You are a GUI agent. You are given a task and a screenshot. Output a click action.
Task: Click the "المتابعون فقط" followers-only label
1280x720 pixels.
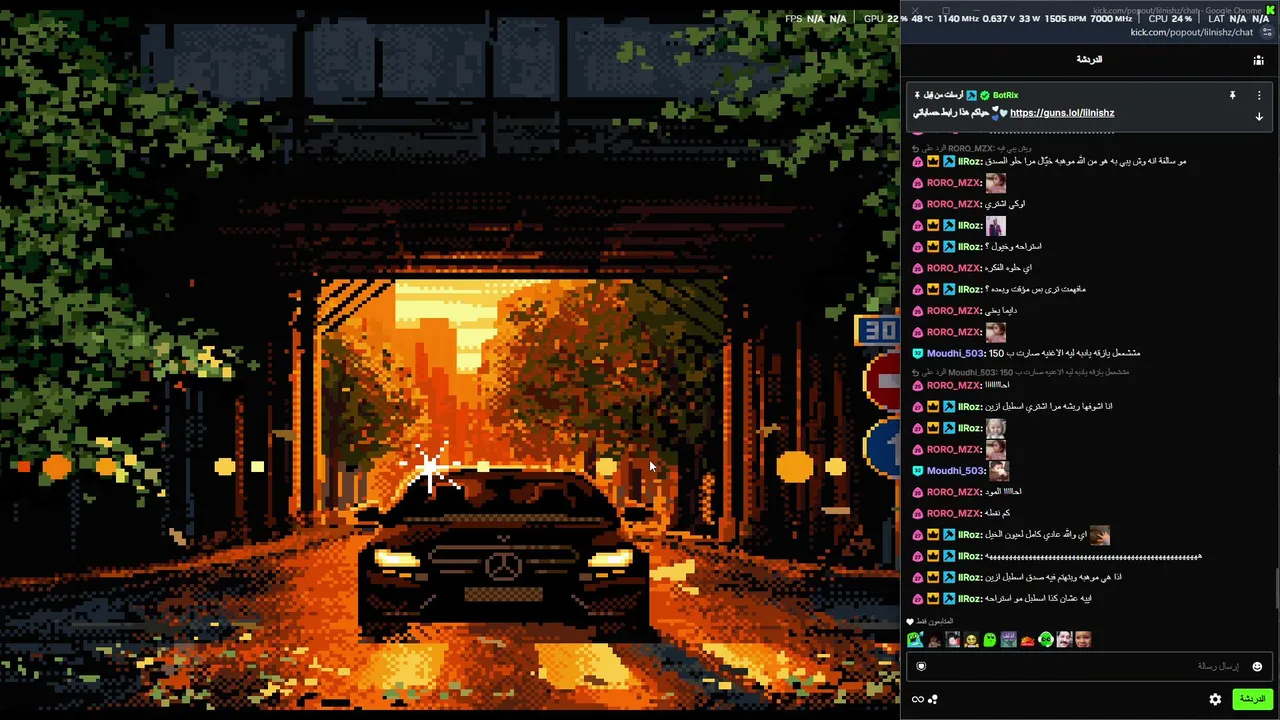tap(935, 622)
